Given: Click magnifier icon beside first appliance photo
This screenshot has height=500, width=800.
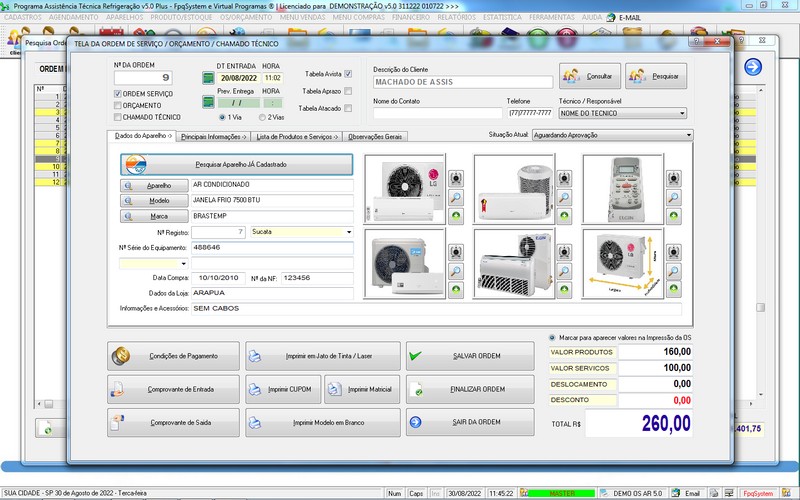Looking at the screenshot, I should [x=455, y=198].
